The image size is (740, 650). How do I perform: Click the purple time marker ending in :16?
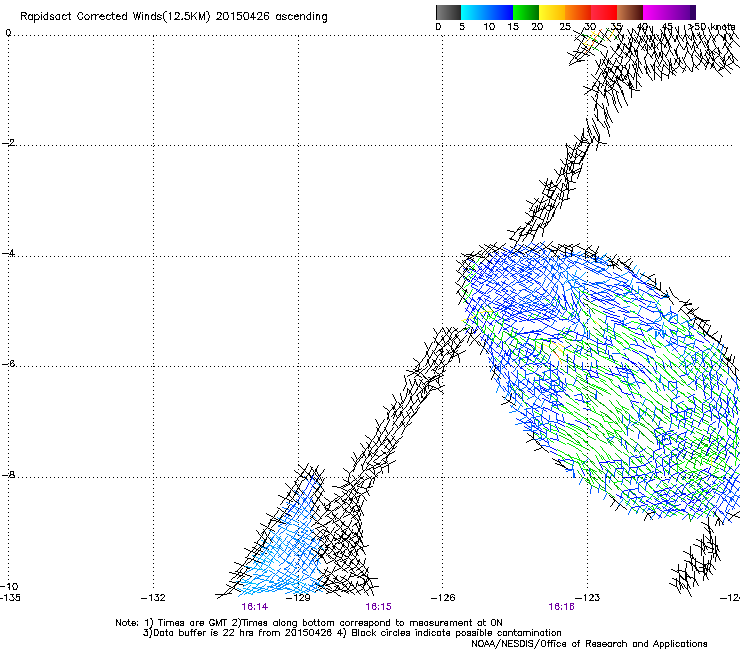(x=561, y=607)
